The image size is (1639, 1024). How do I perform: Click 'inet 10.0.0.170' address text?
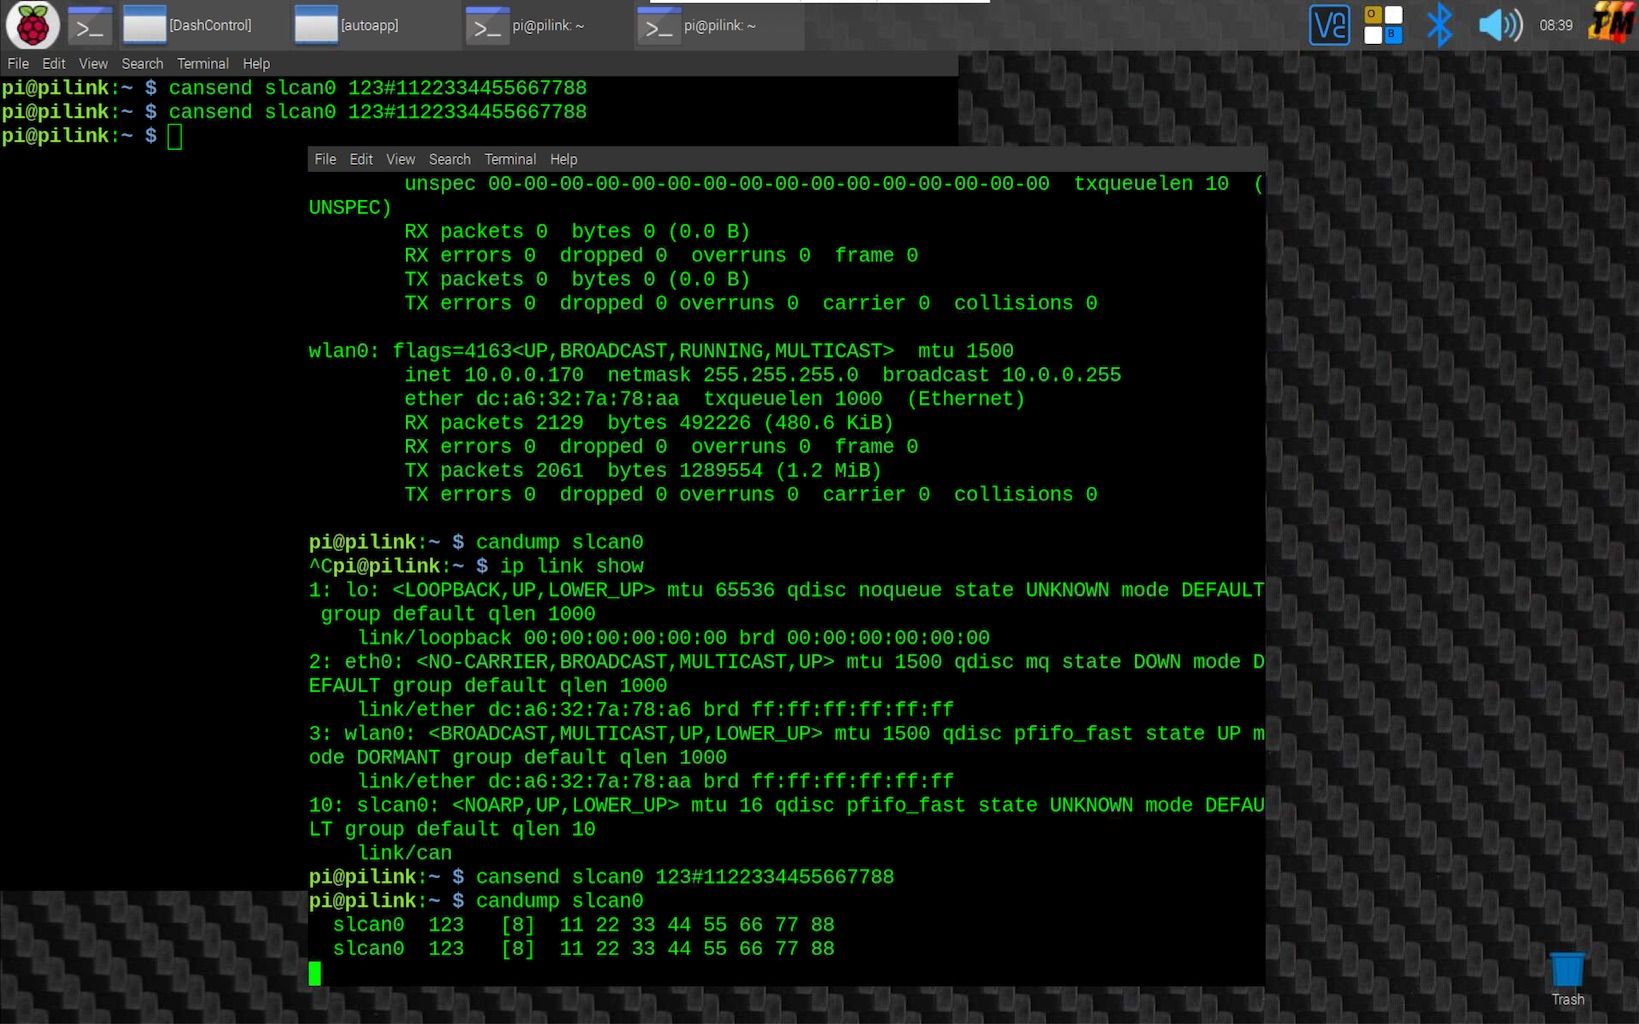click(x=494, y=375)
